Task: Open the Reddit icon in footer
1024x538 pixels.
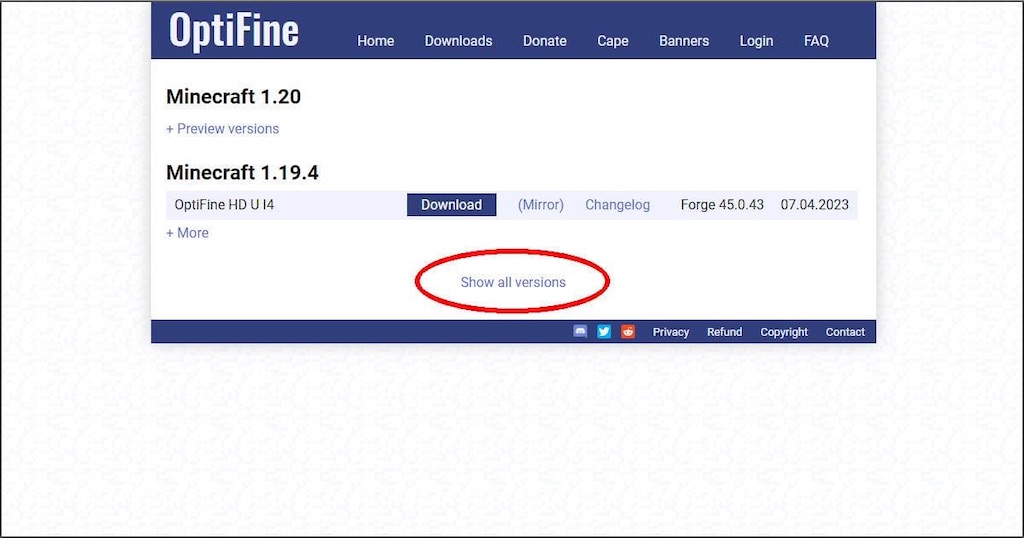Action: pos(628,331)
